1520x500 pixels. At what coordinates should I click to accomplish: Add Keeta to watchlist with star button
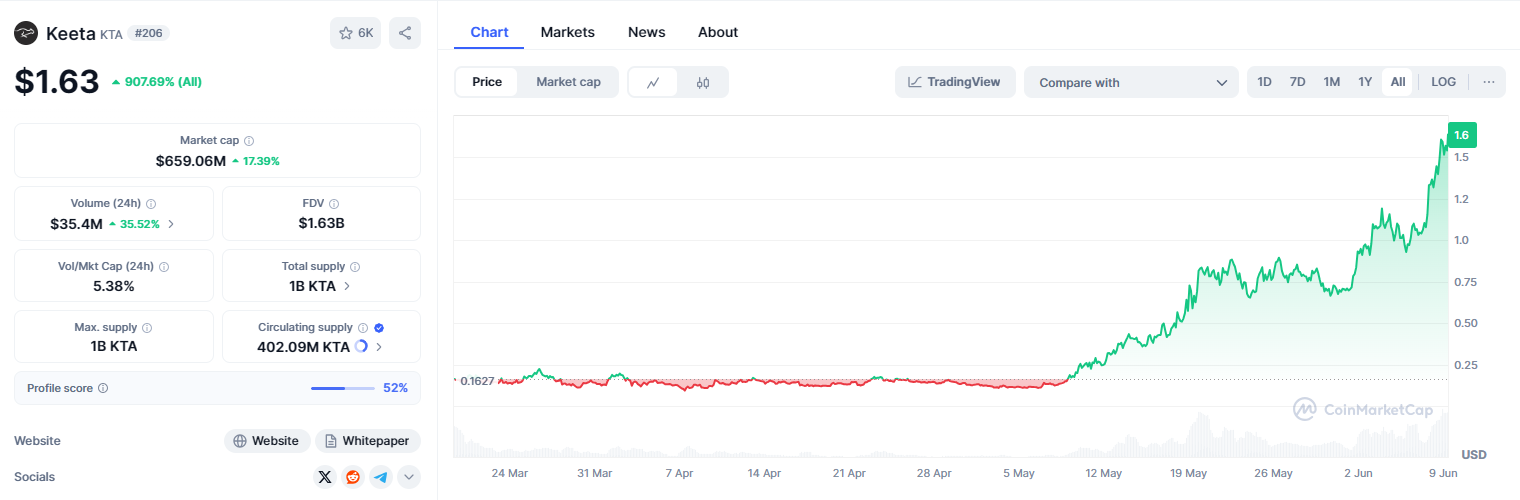pyautogui.click(x=355, y=33)
